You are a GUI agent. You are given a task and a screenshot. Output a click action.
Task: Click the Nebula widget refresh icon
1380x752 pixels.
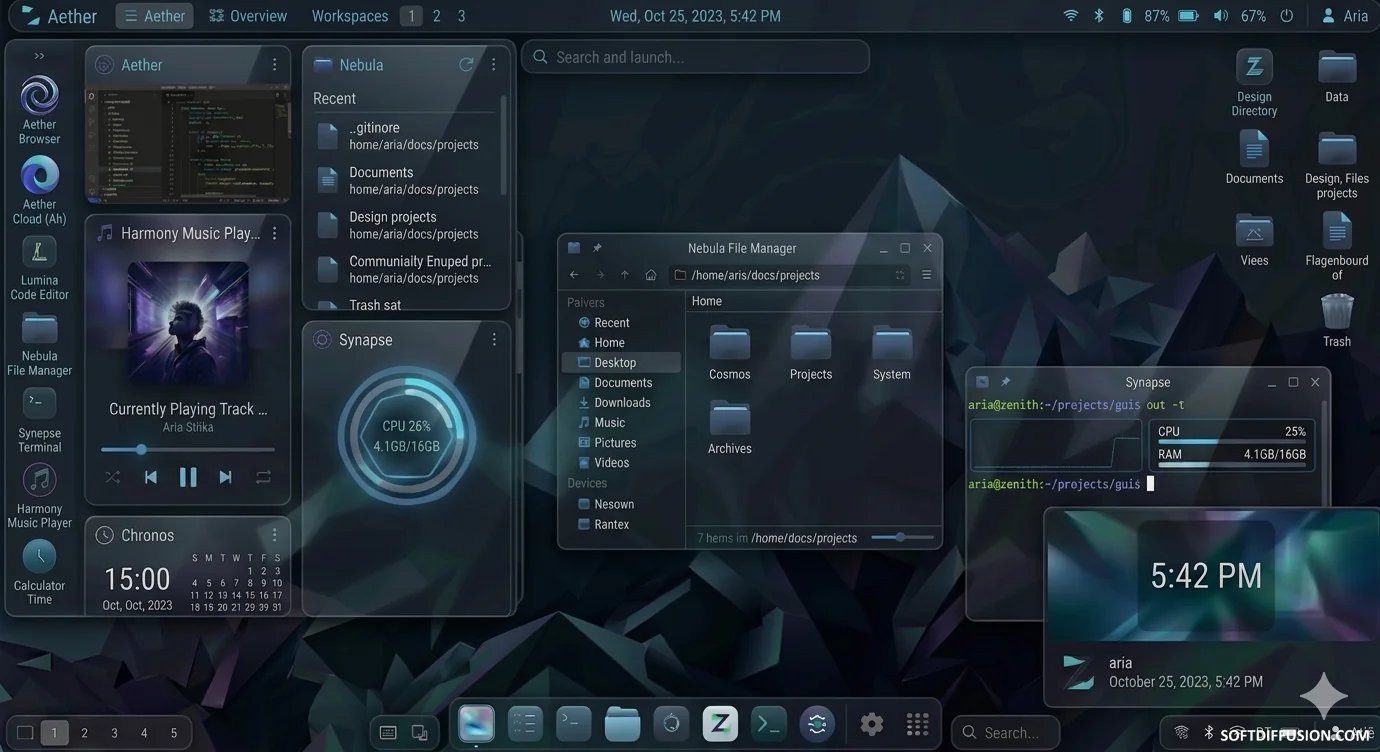tap(466, 65)
